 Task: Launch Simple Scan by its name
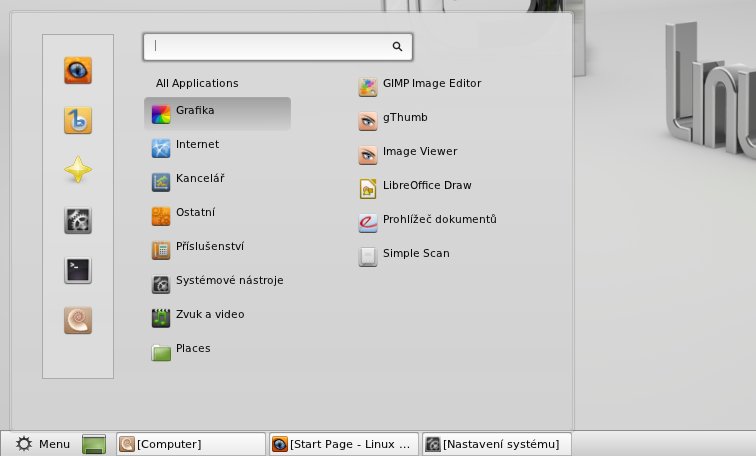pyautogui.click(x=416, y=253)
